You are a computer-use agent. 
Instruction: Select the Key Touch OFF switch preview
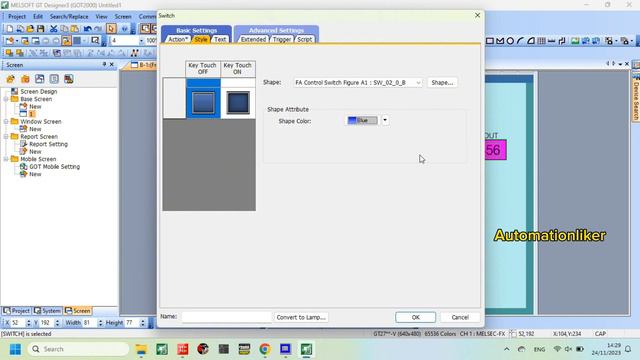[x=203, y=102]
